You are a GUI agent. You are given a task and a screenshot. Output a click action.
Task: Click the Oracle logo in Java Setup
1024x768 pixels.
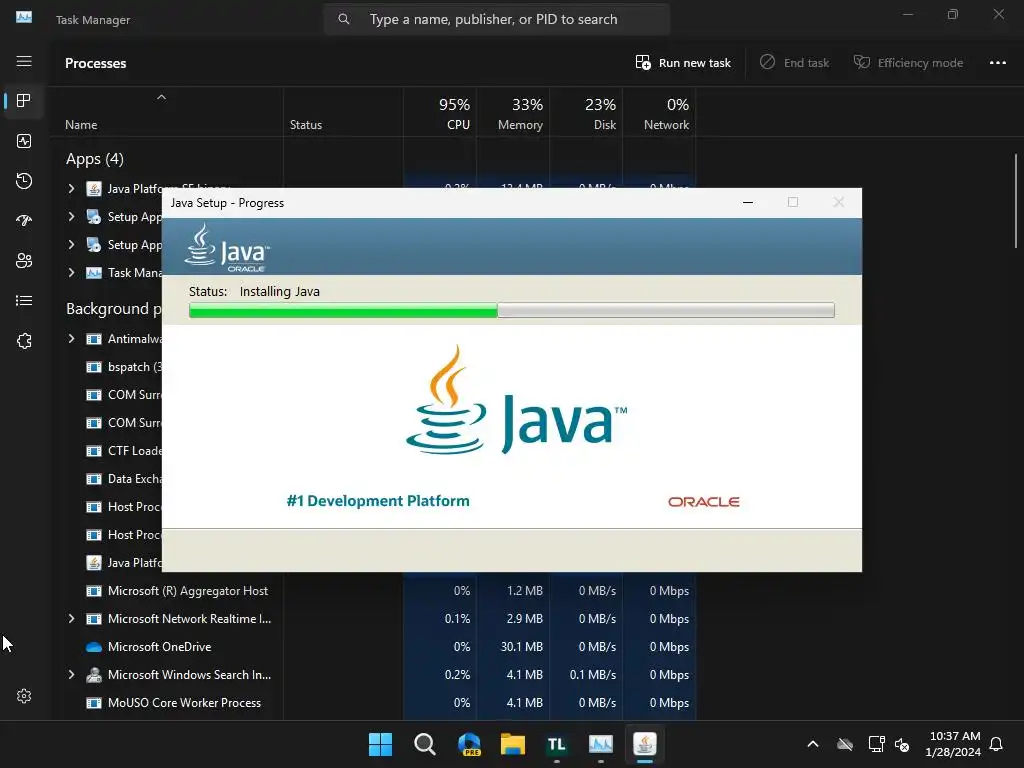pos(703,502)
